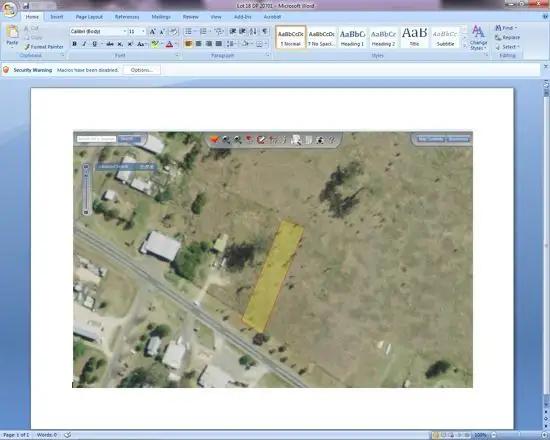Activate the Format Painter tool

tap(44, 47)
